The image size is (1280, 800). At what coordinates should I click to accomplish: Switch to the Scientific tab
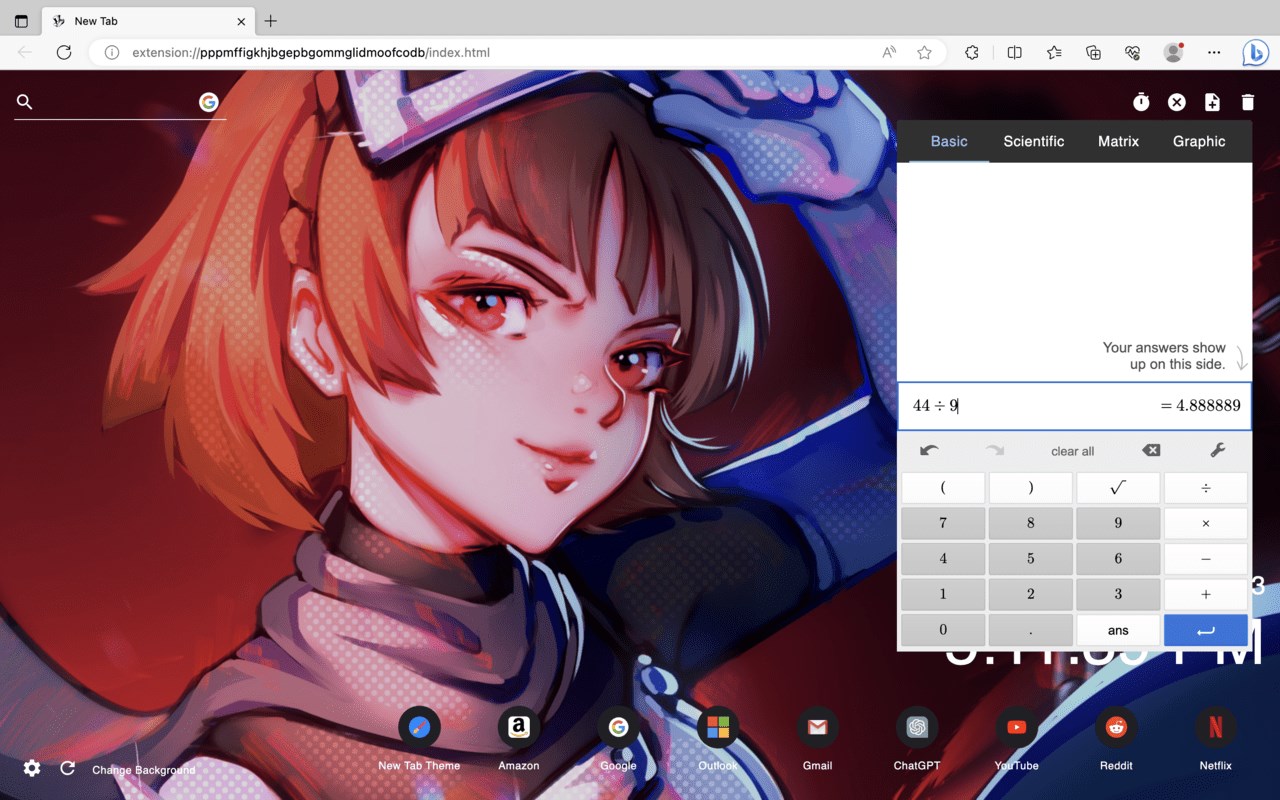(1034, 141)
